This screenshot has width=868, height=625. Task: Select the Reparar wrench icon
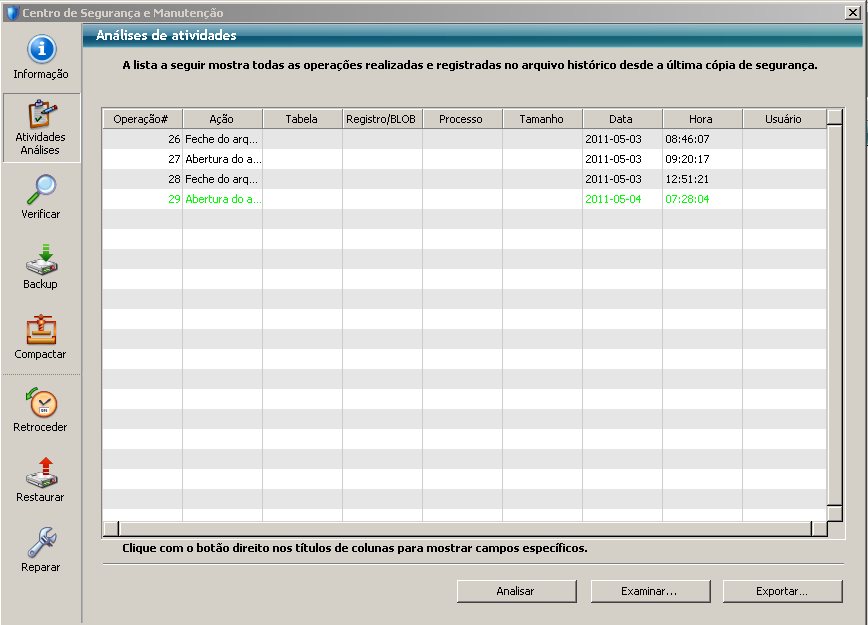(x=41, y=542)
